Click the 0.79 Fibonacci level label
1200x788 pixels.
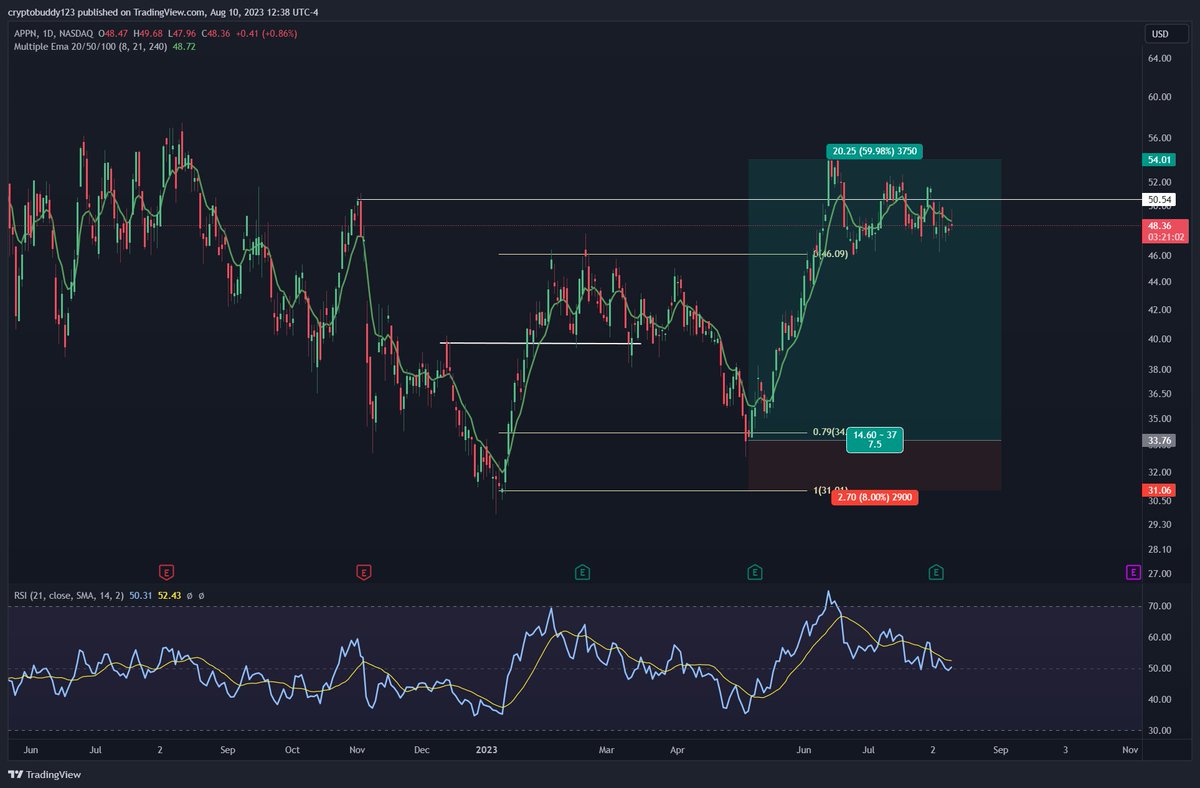829,432
